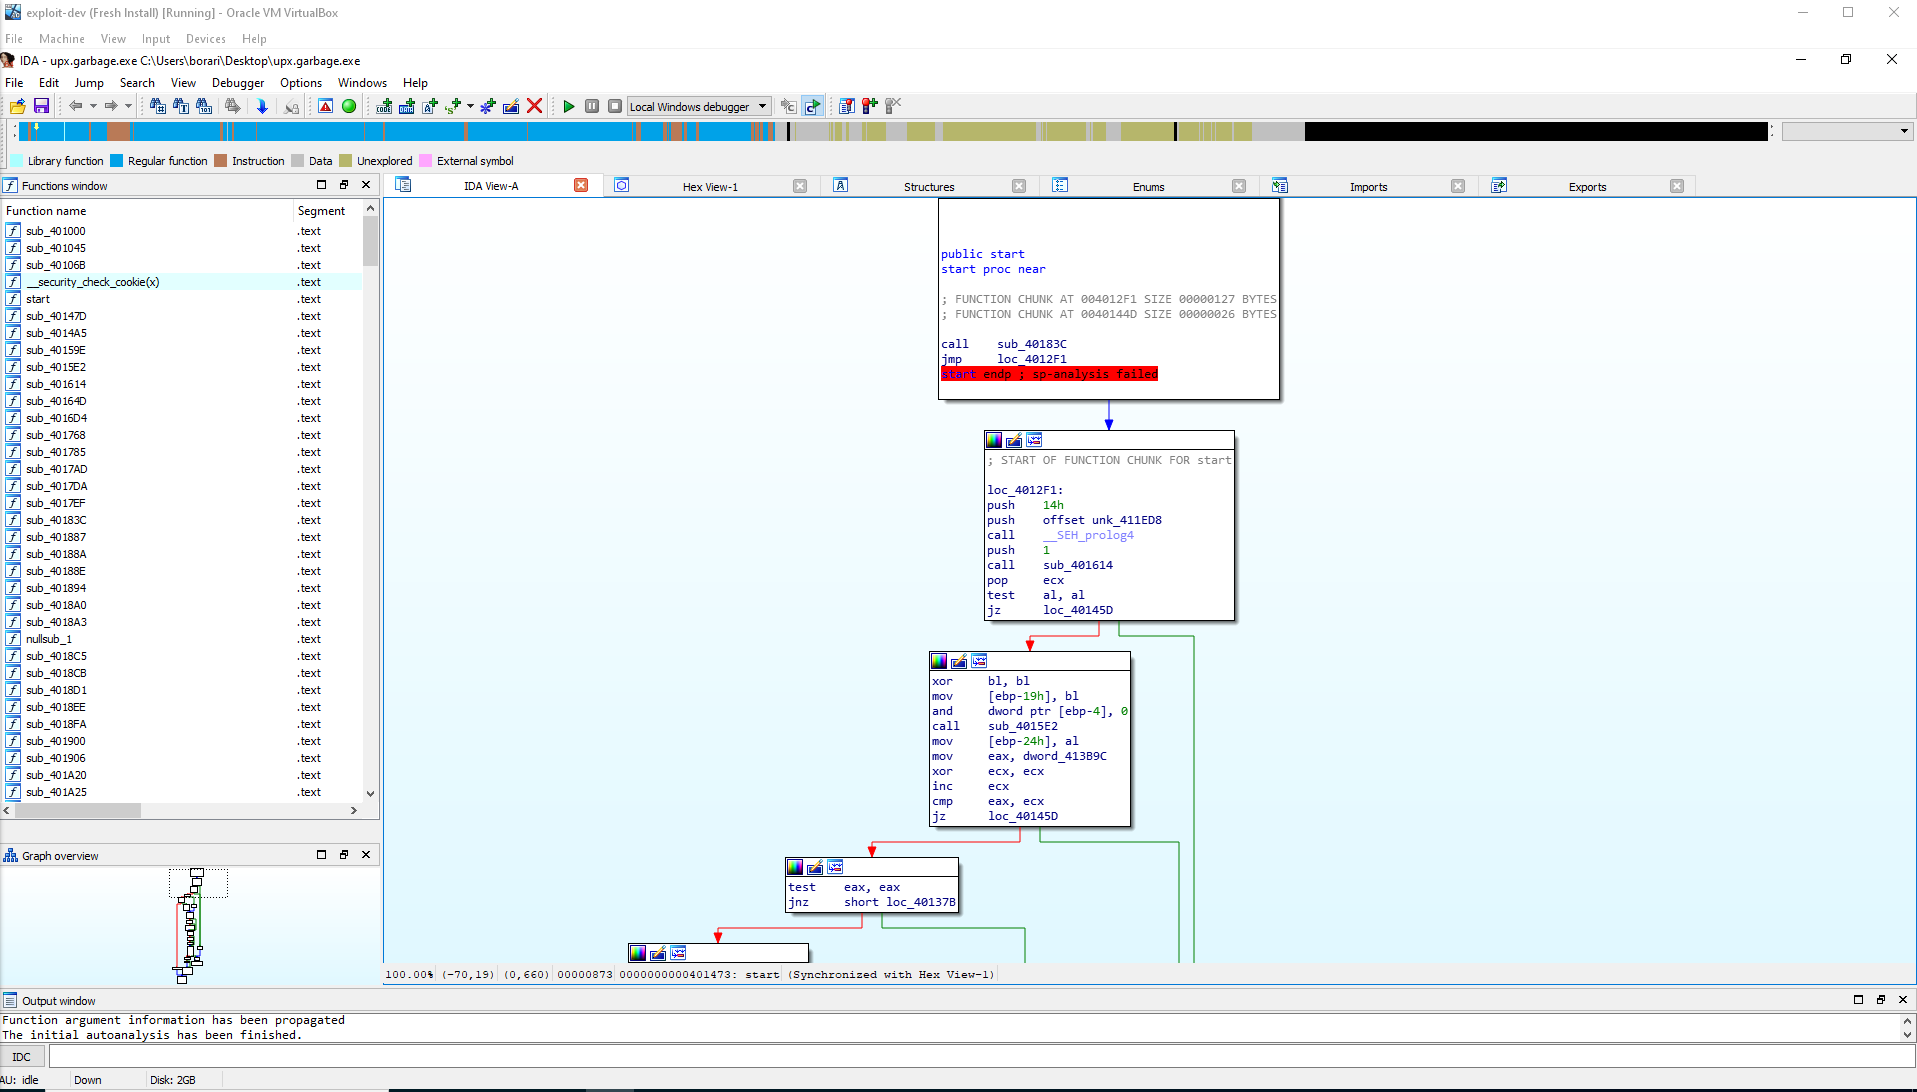The height and width of the screenshot is (1092, 1917).
Task: Expand the forward-navigation history dropdown
Action: pos(128,106)
